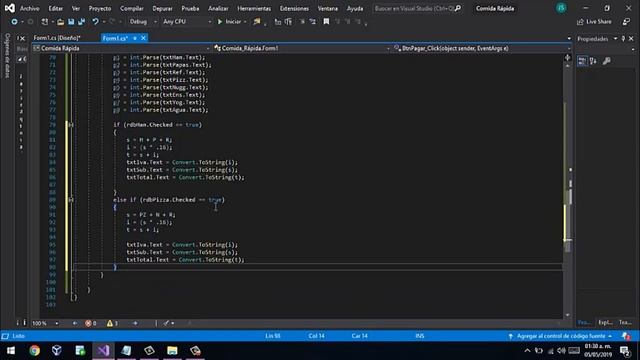This screenshot has width=640, height=360.
Task: Close the Form1.cs code tab
Action: click(x=143, y=38)
